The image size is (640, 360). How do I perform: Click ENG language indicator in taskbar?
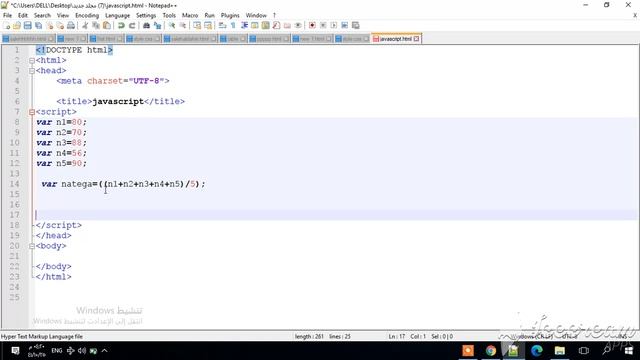click(57, 351)
